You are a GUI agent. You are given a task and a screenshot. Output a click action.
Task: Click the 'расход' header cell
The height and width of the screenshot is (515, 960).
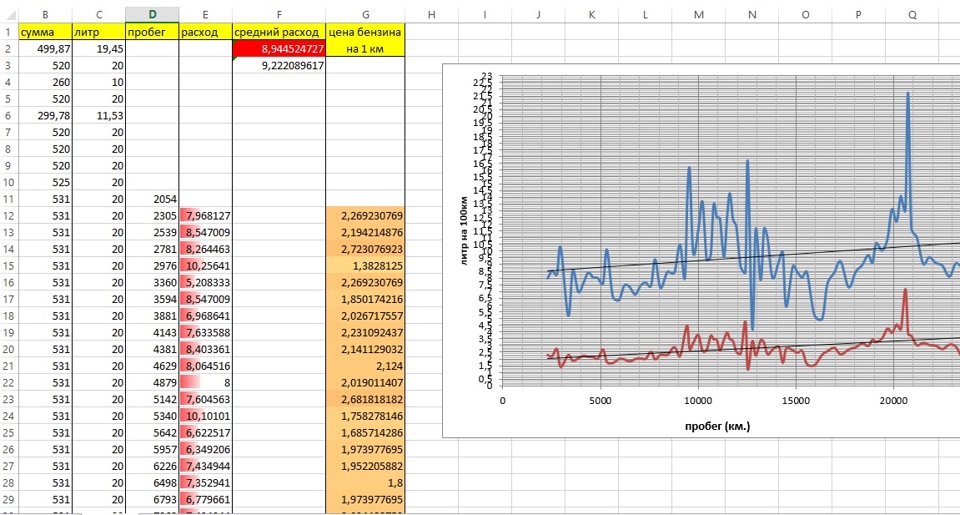click(205, 32)
